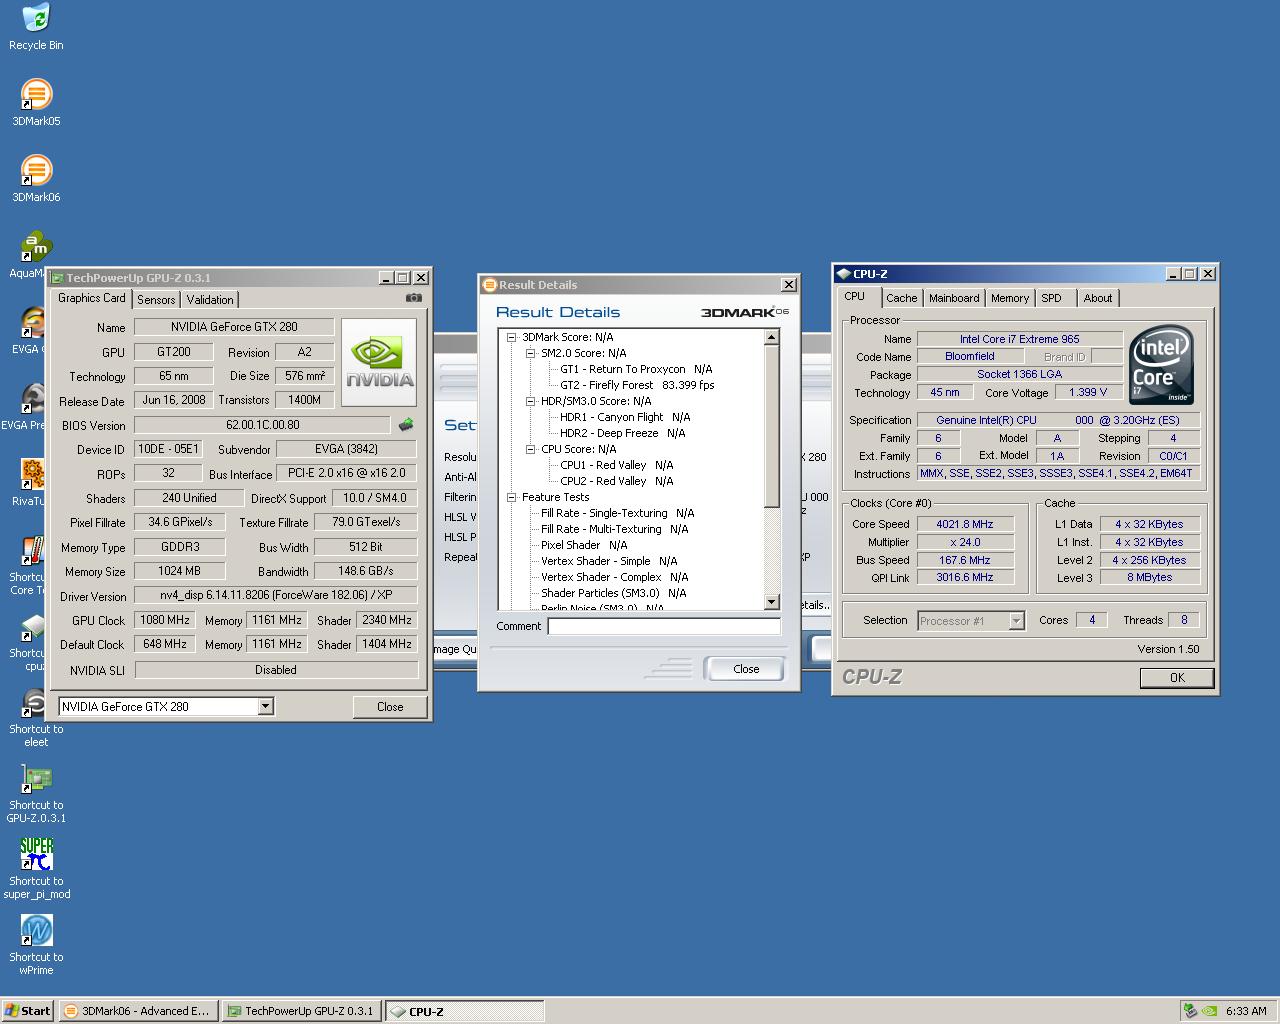Select the Pixel Shader row
This screenshot has width=1280, height=1024.
tap(584, 545)
